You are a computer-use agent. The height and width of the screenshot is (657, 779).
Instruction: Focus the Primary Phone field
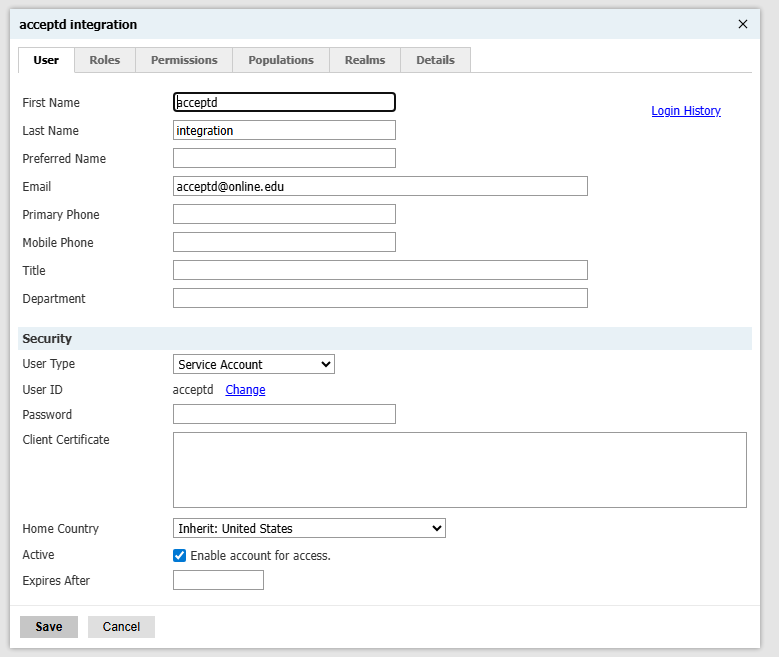[x=284, y=214]
